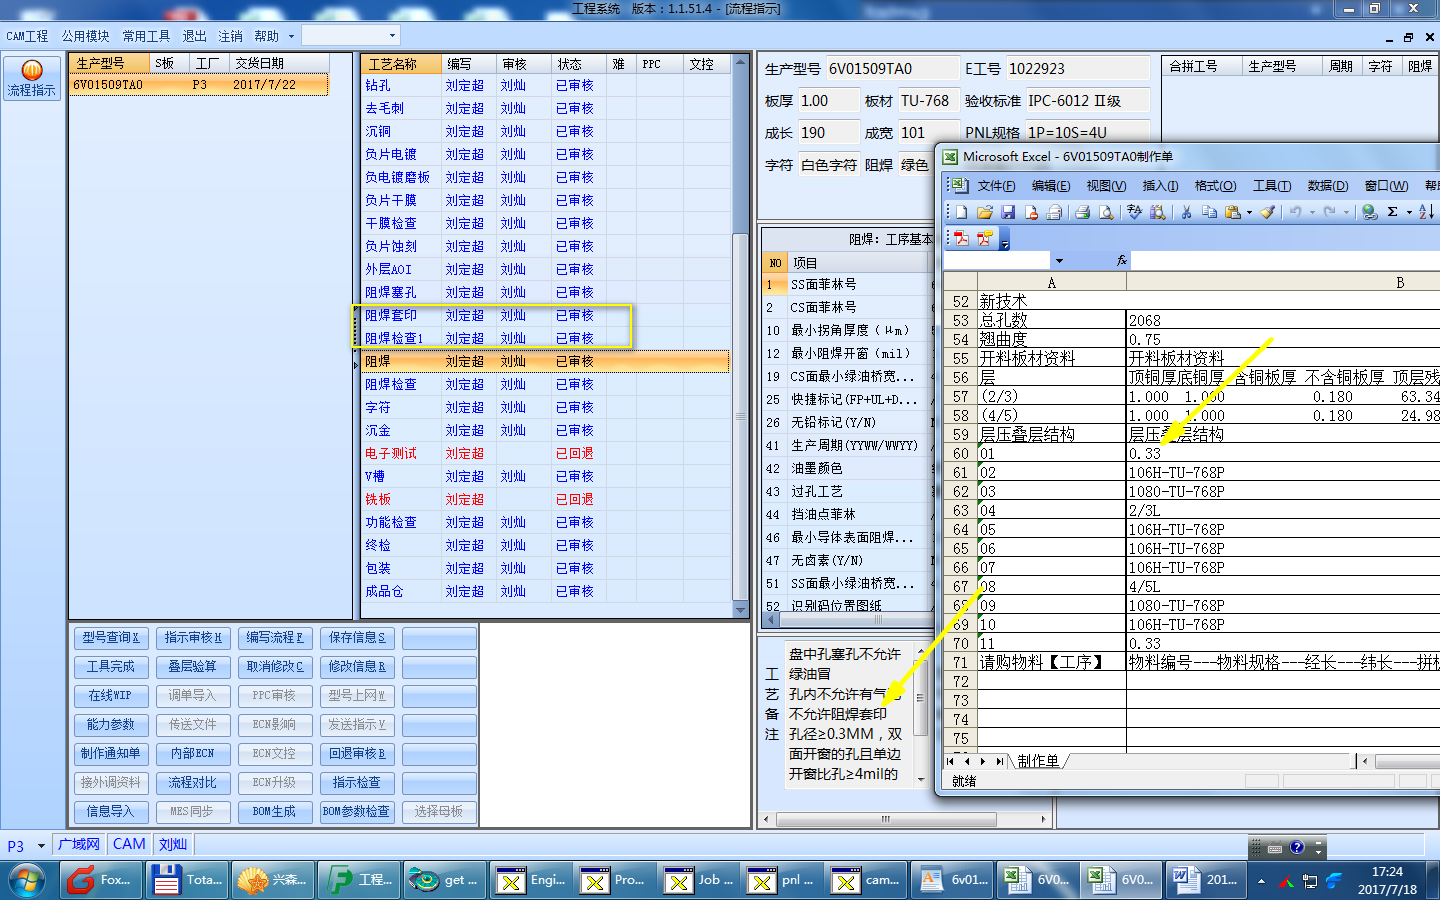Click Excel's Insert Hyperlink globe icon
Viewport: 1440px width, 900px height.
1370,212
